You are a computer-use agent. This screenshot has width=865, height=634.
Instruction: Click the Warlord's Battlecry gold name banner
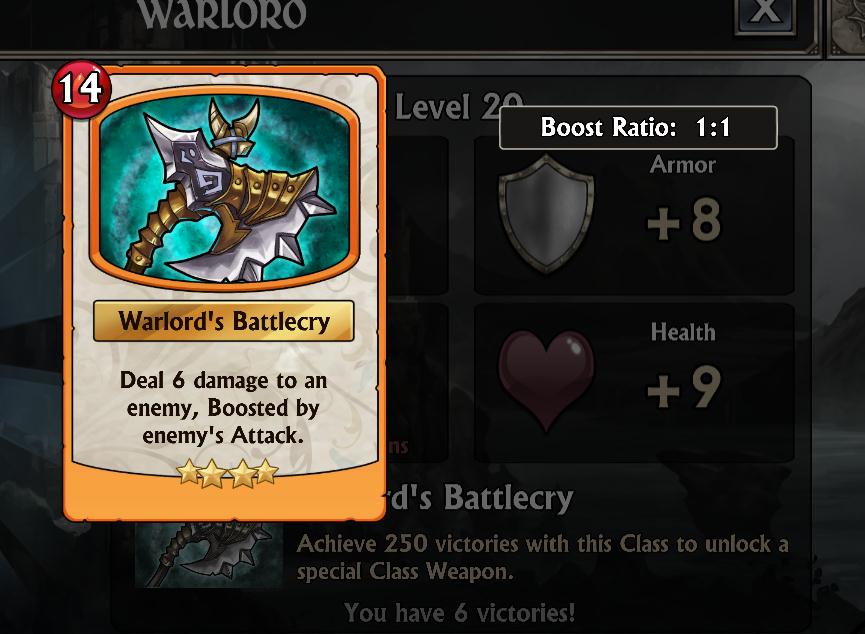(223, 321)
